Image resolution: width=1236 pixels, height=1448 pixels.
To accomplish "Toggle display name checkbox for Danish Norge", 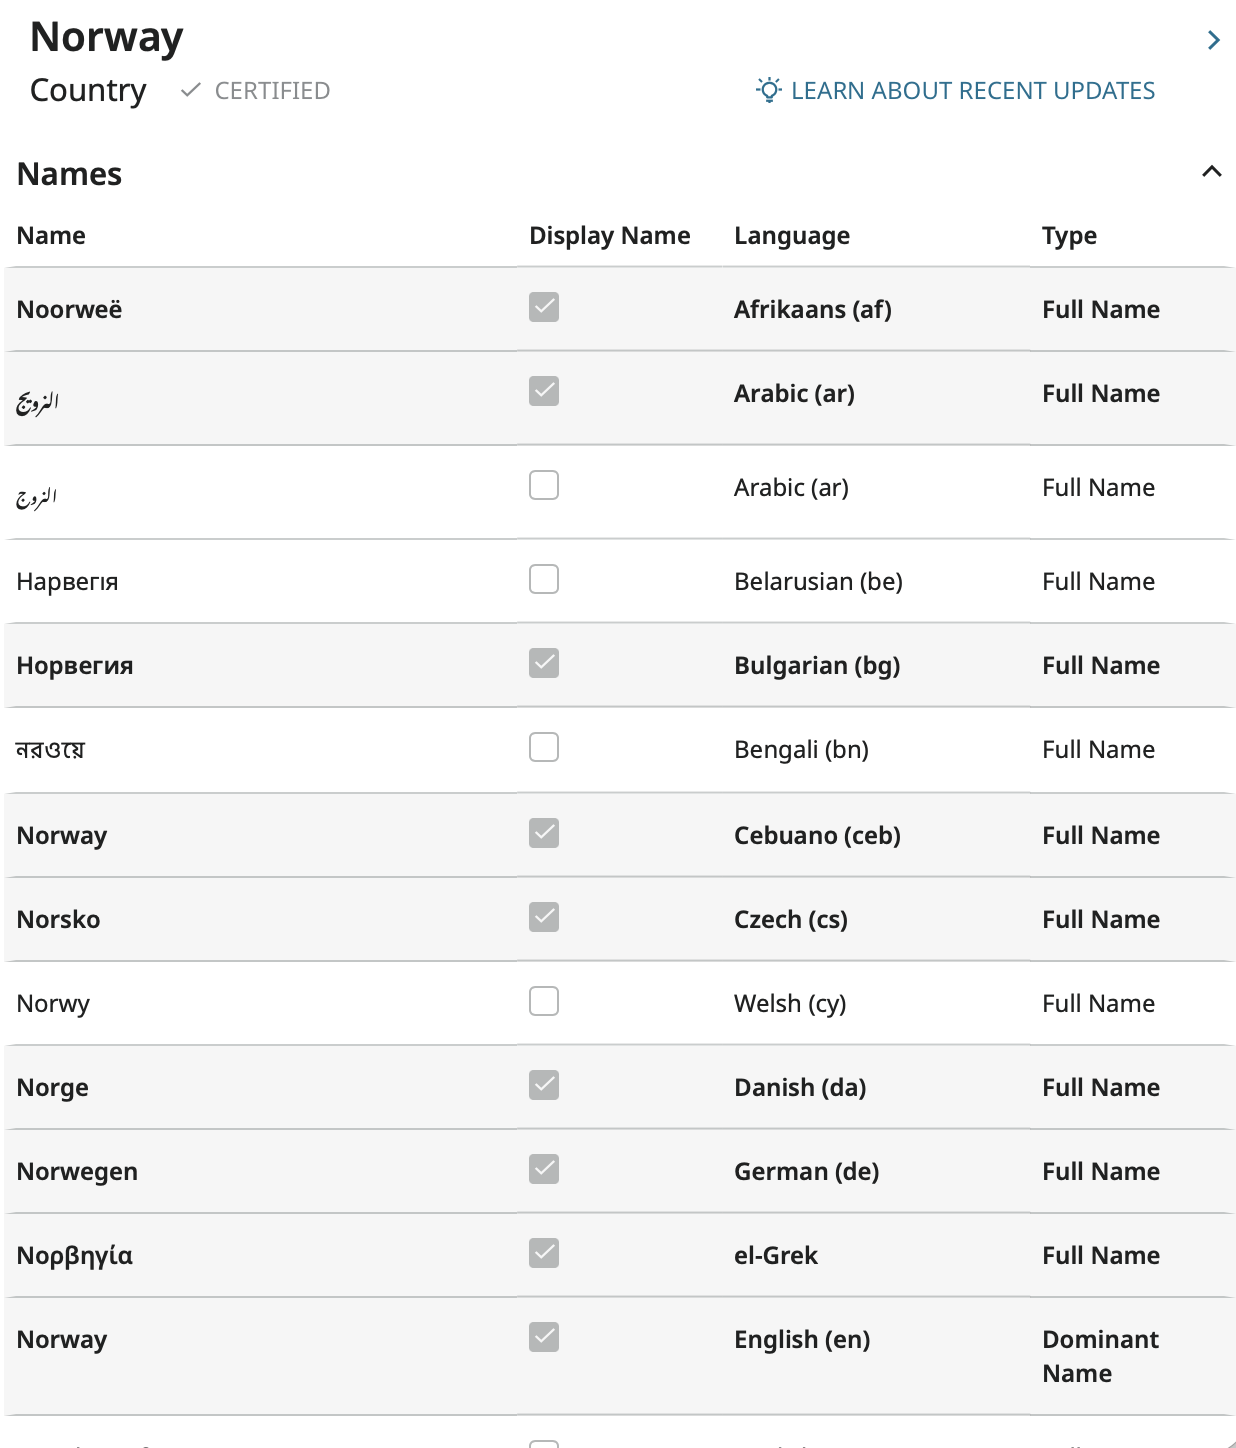I will click(544, 1085).
